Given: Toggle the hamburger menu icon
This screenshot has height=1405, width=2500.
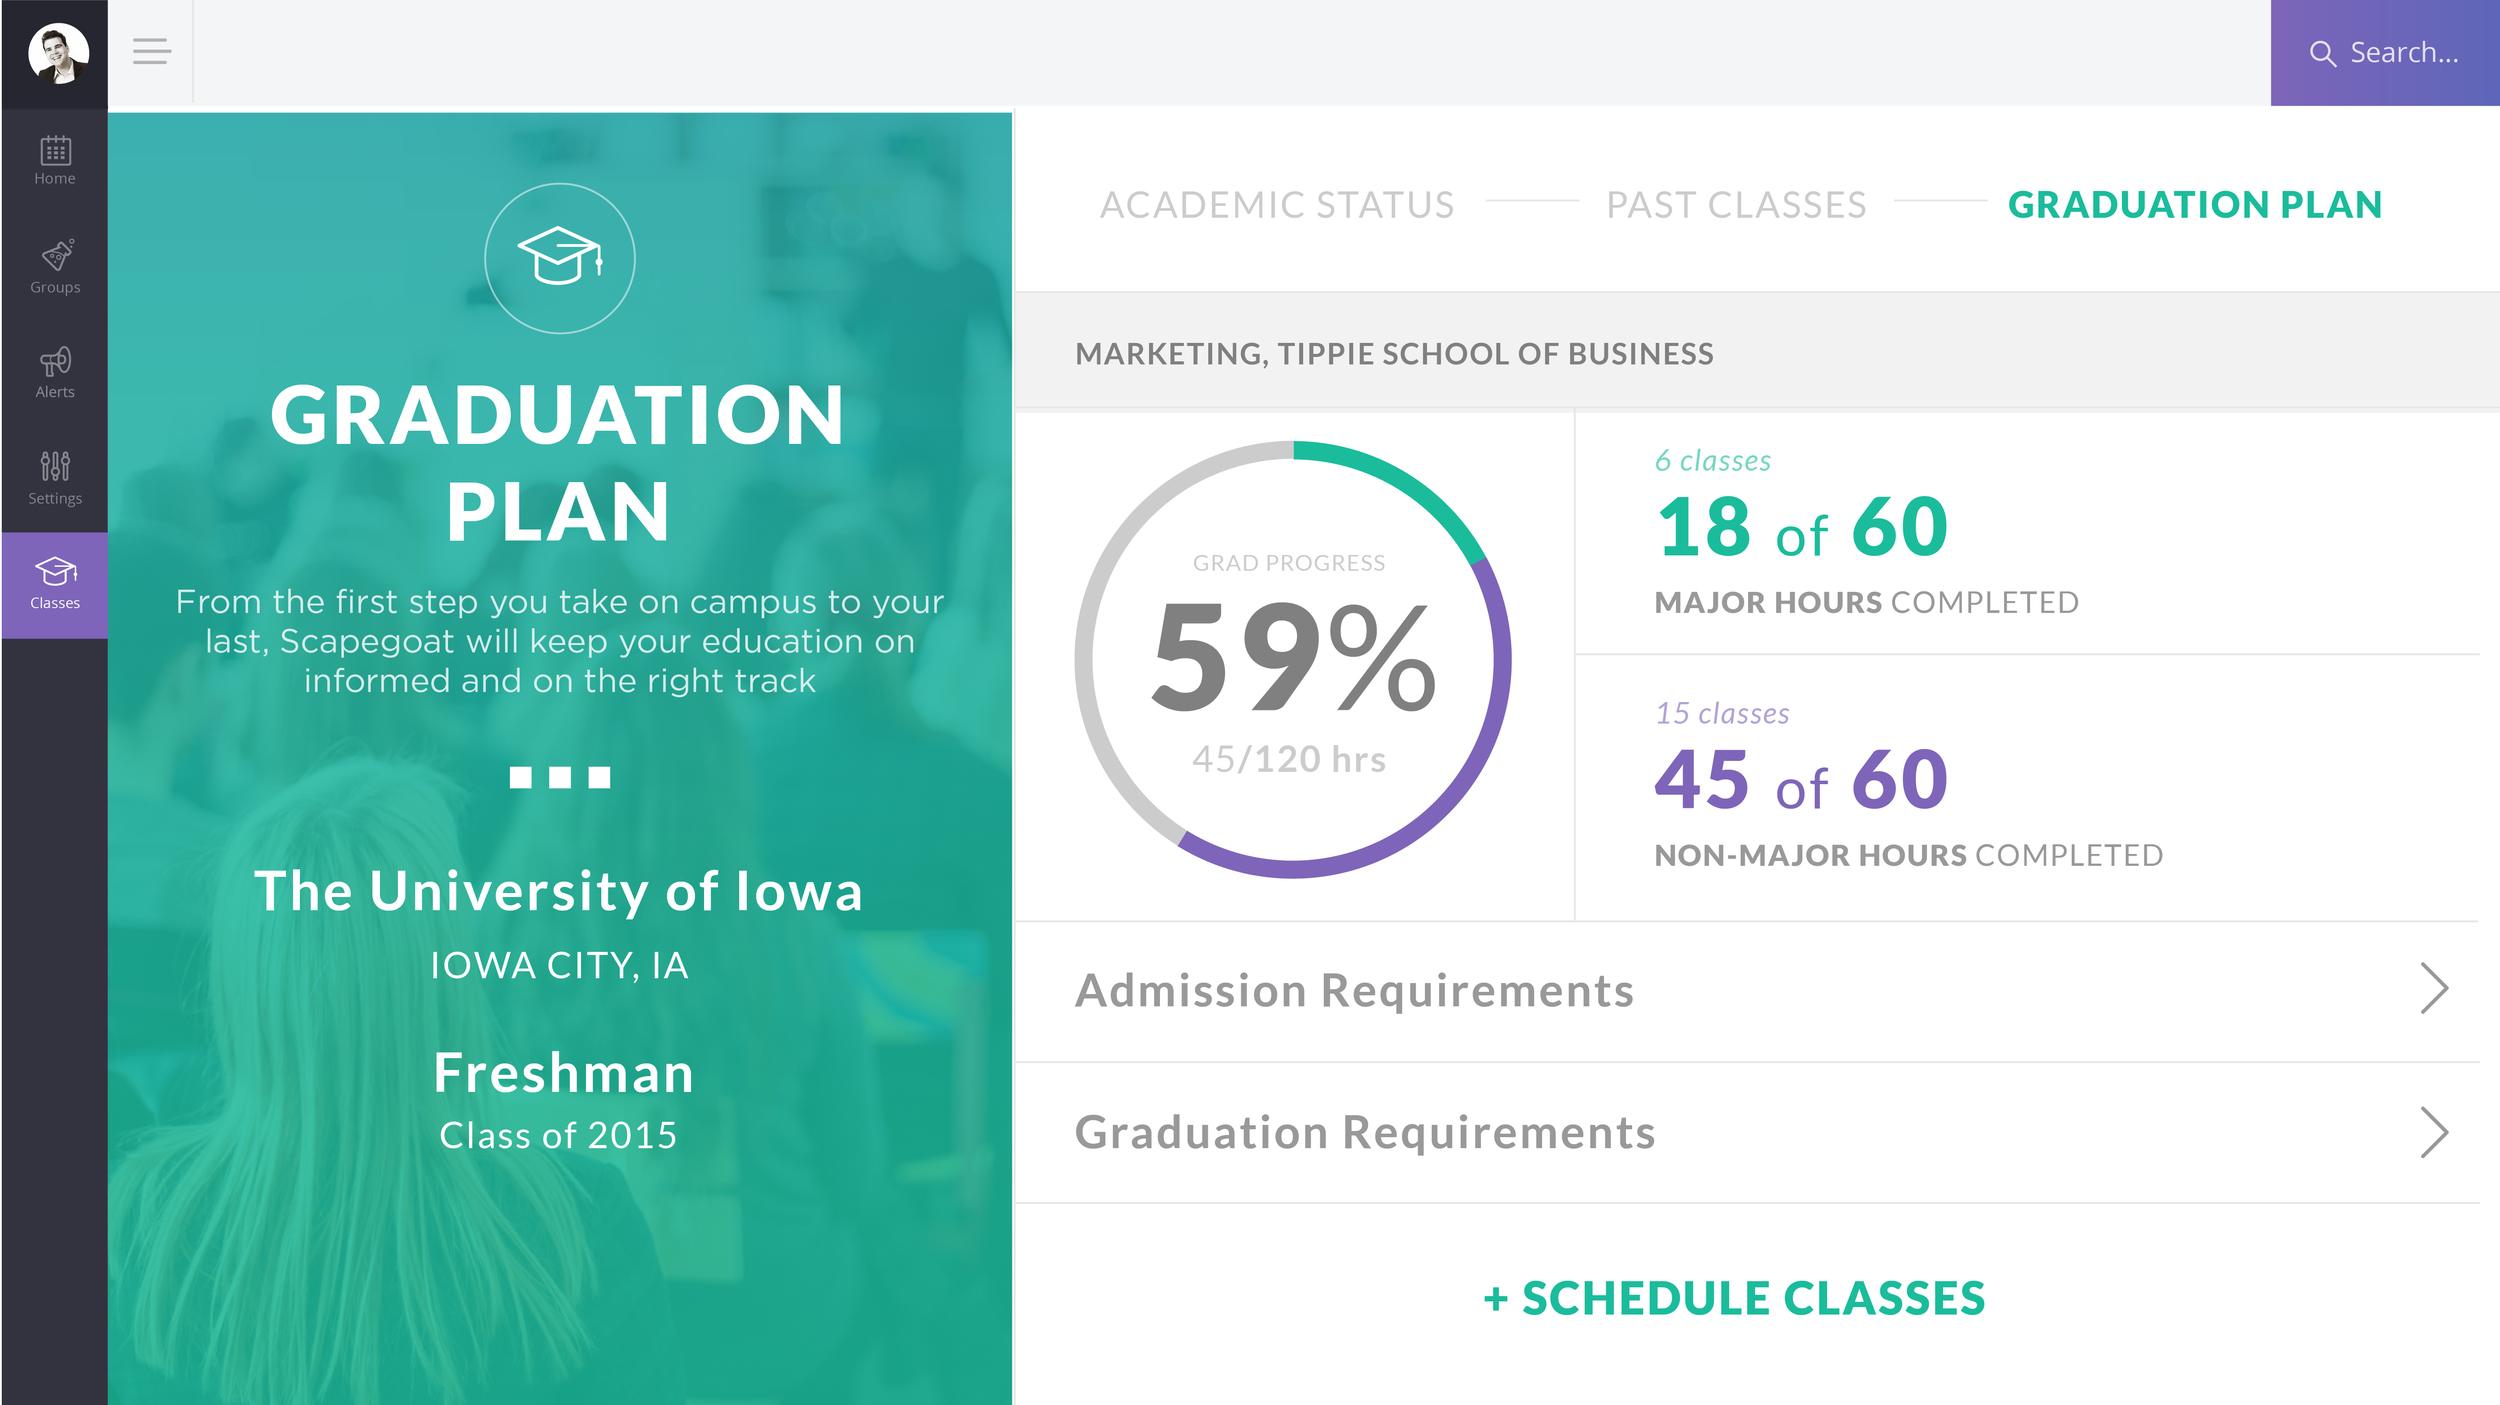Looking at the screenshot, I should [152, 51].
